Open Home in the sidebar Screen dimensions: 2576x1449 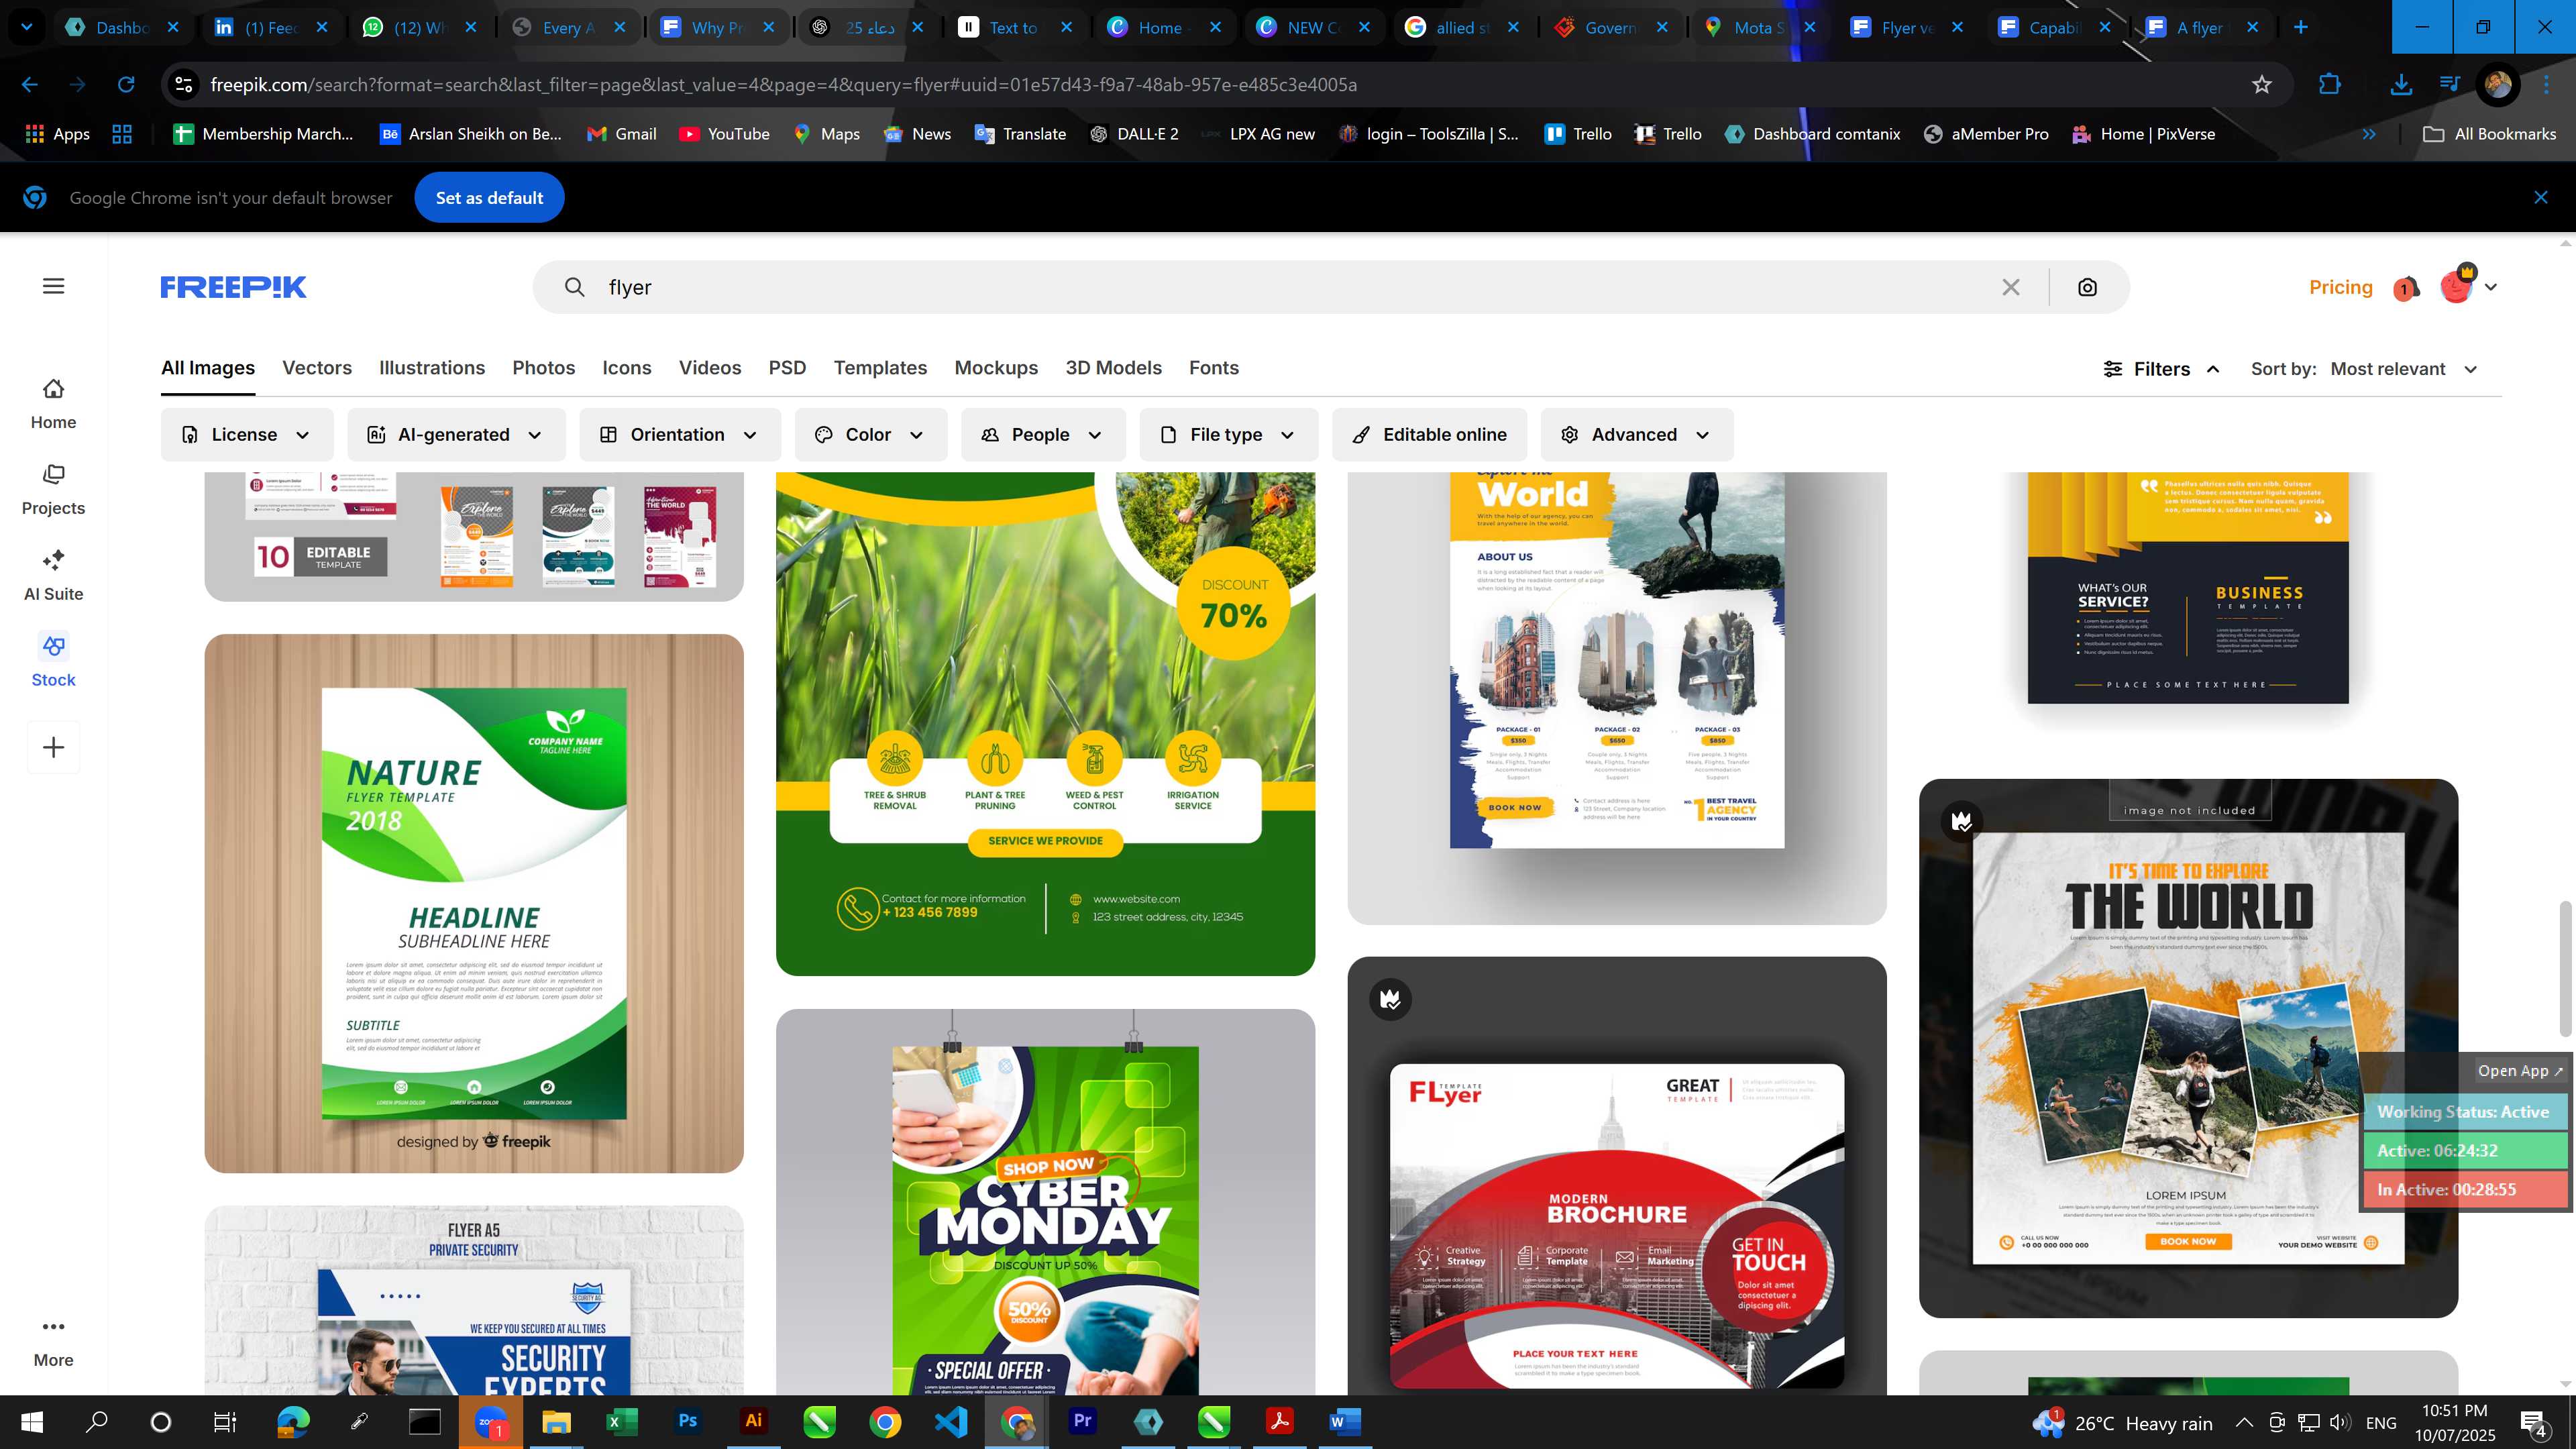[x=53, y=404]
